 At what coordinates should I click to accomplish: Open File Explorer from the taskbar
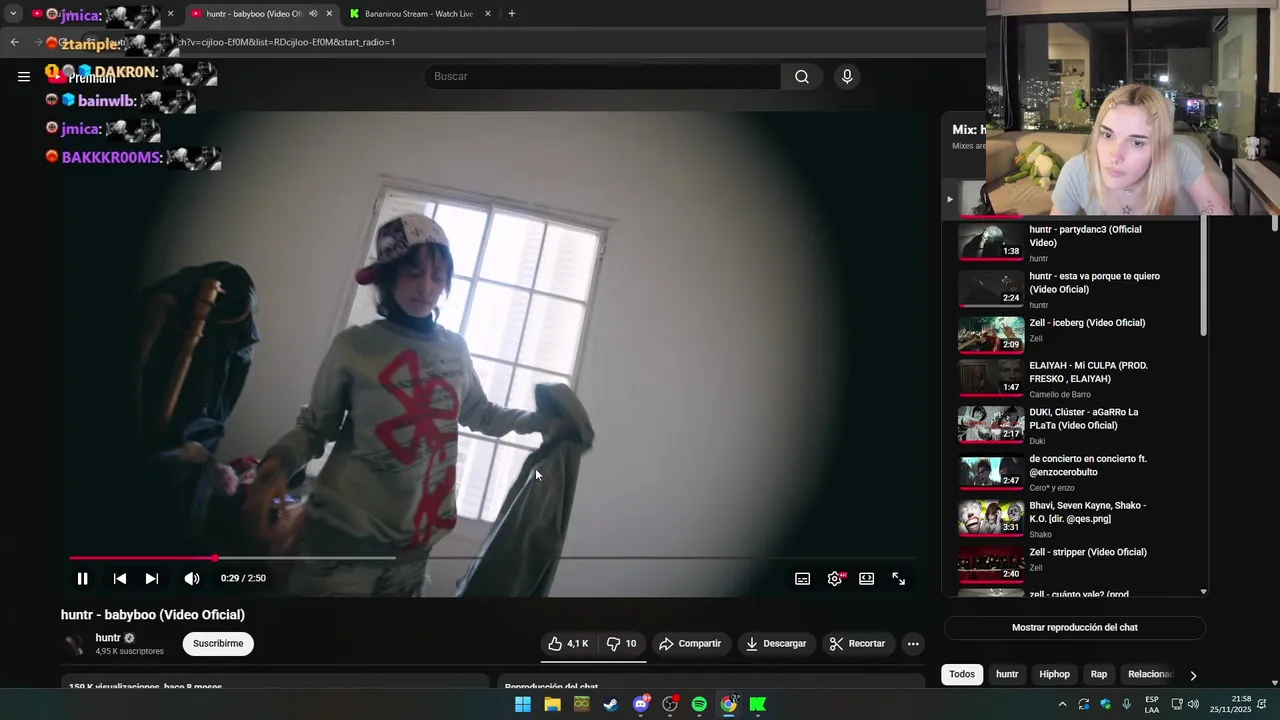[552, 704]
